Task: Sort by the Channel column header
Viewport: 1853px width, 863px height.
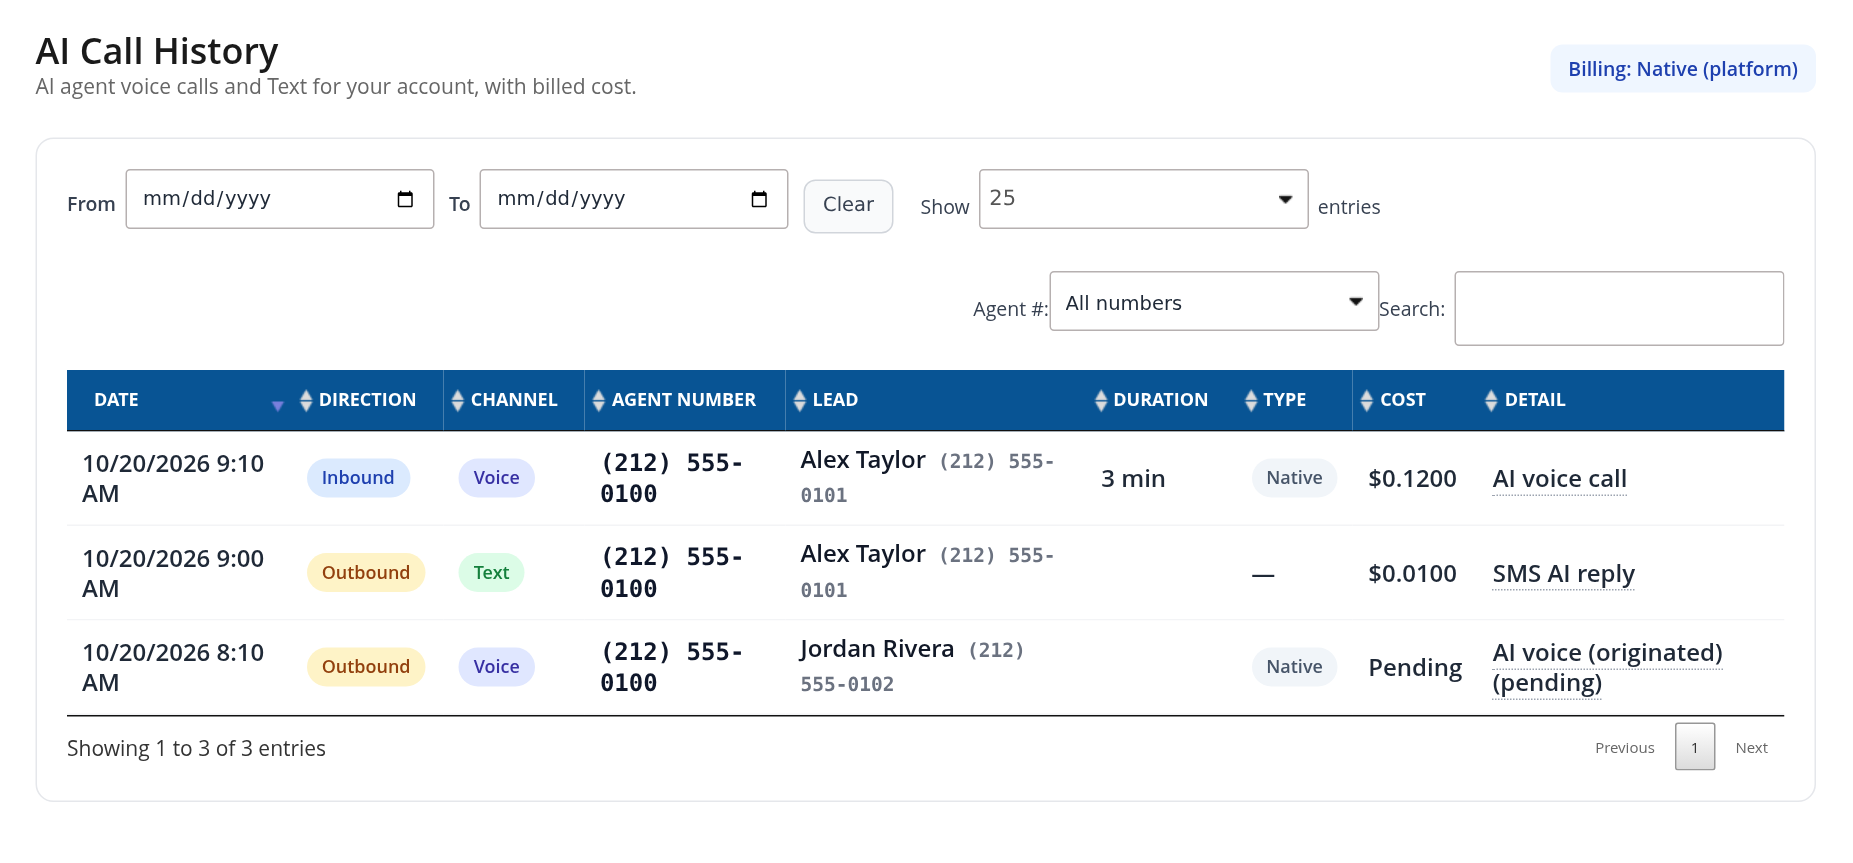Action: coord(514,400)
